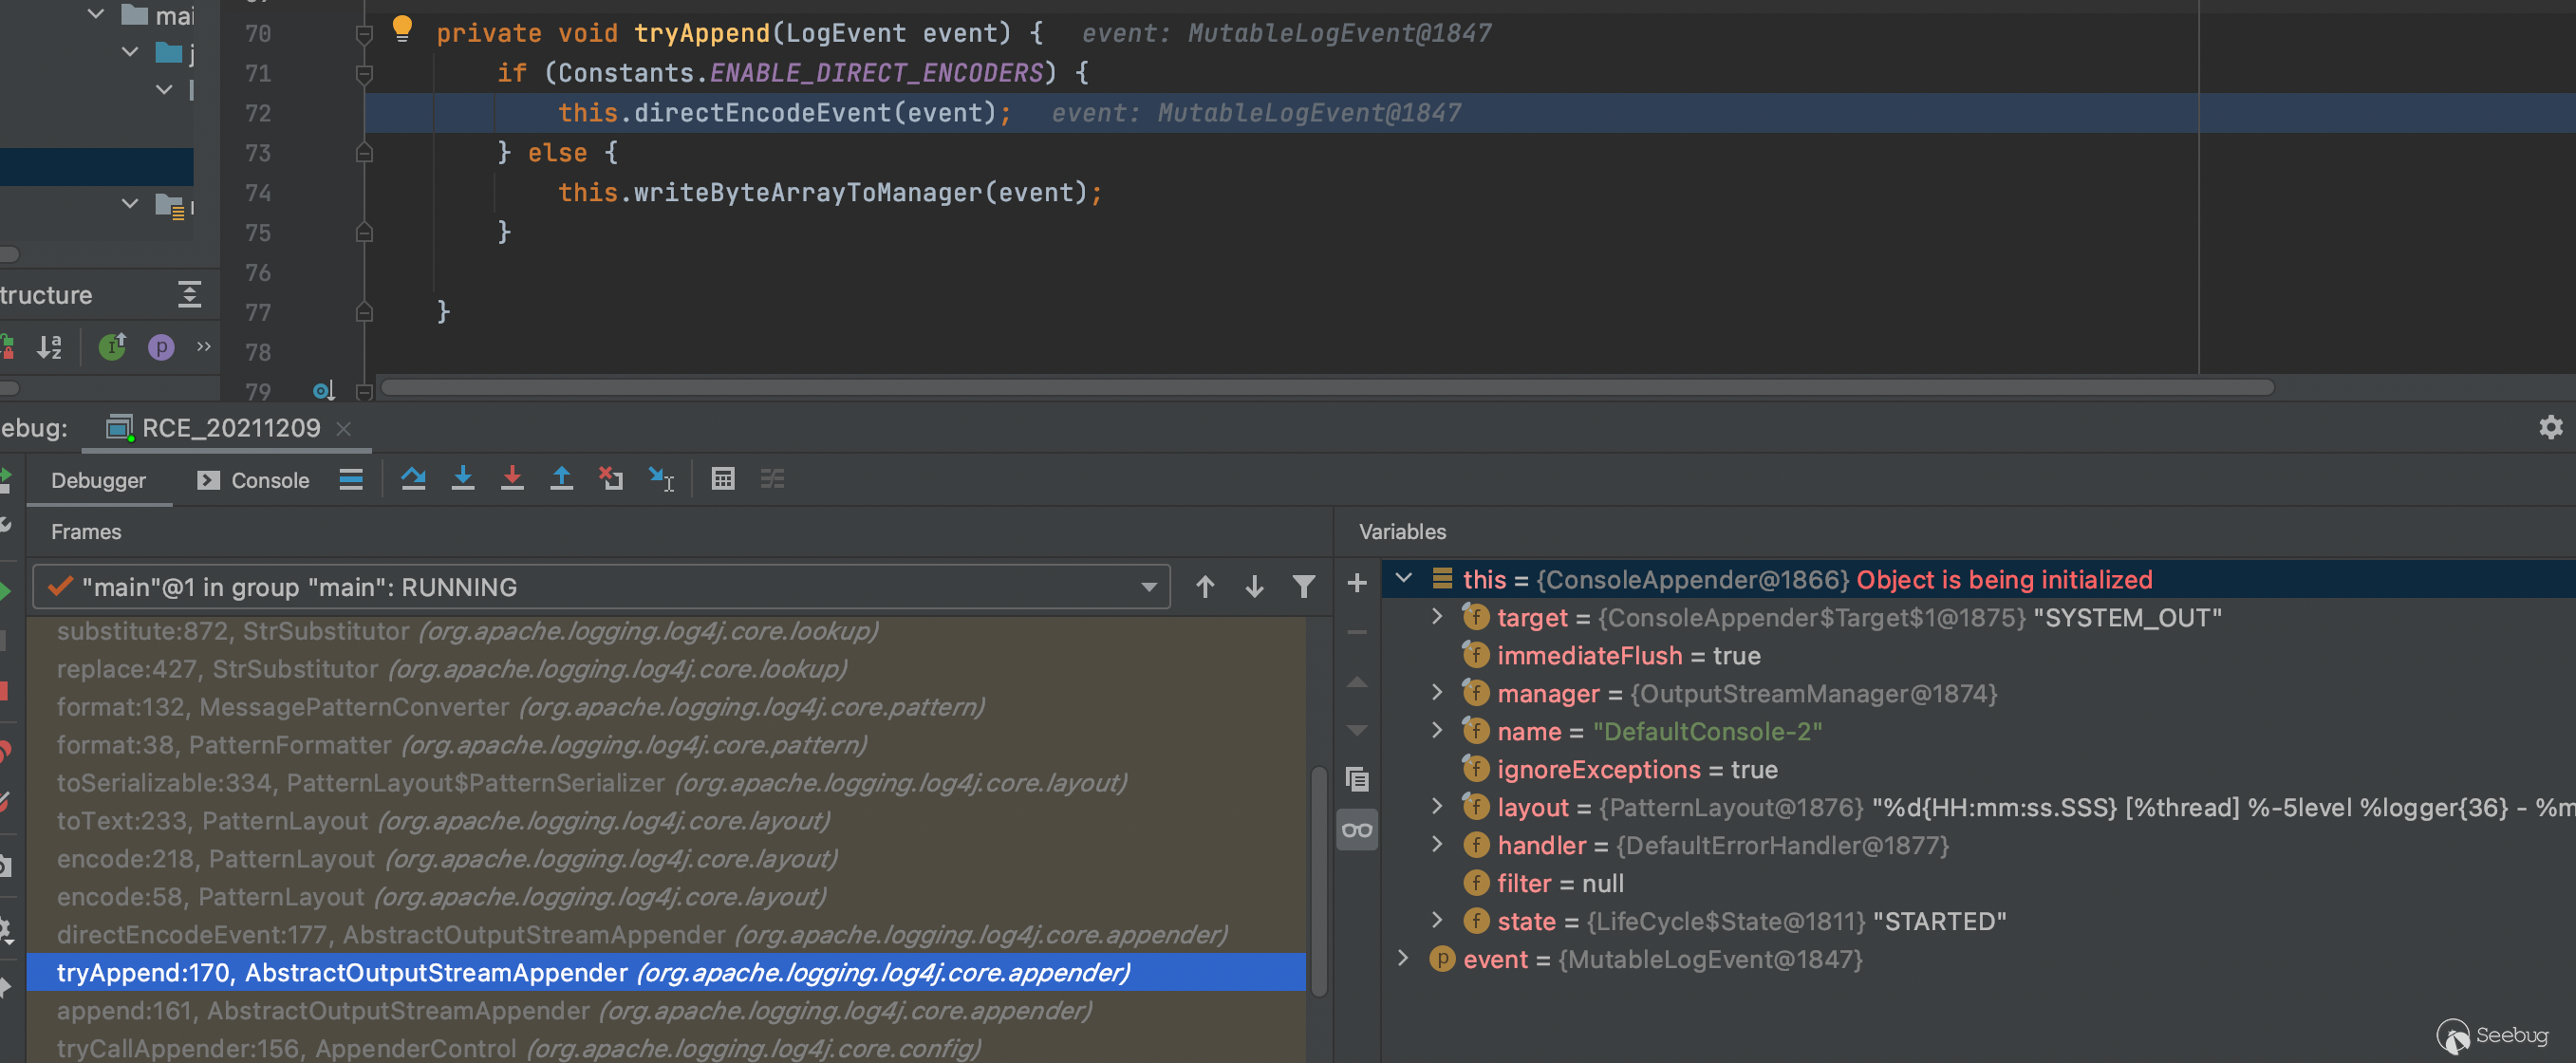This screenshot has width=2576, height=1063.
Task: Click the Step Out debugger icon
Action: click(x=561, y=479)
